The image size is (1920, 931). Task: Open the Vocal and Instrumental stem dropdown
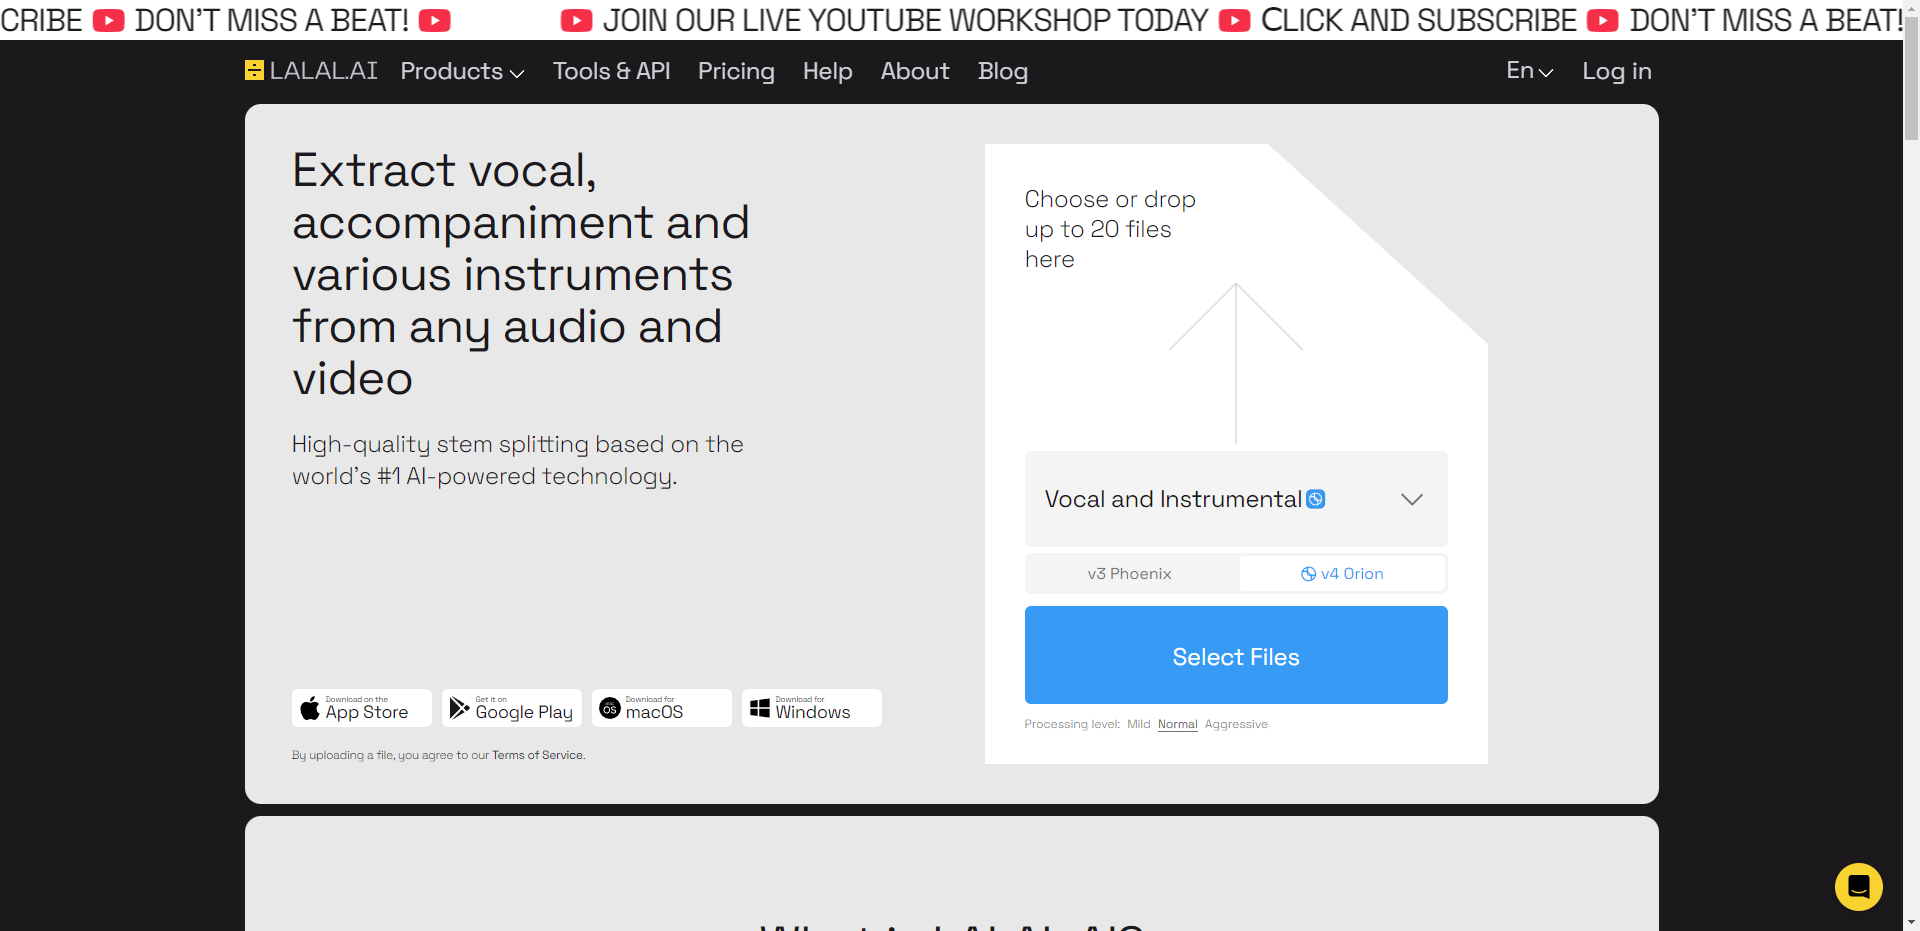point(1236,499)
